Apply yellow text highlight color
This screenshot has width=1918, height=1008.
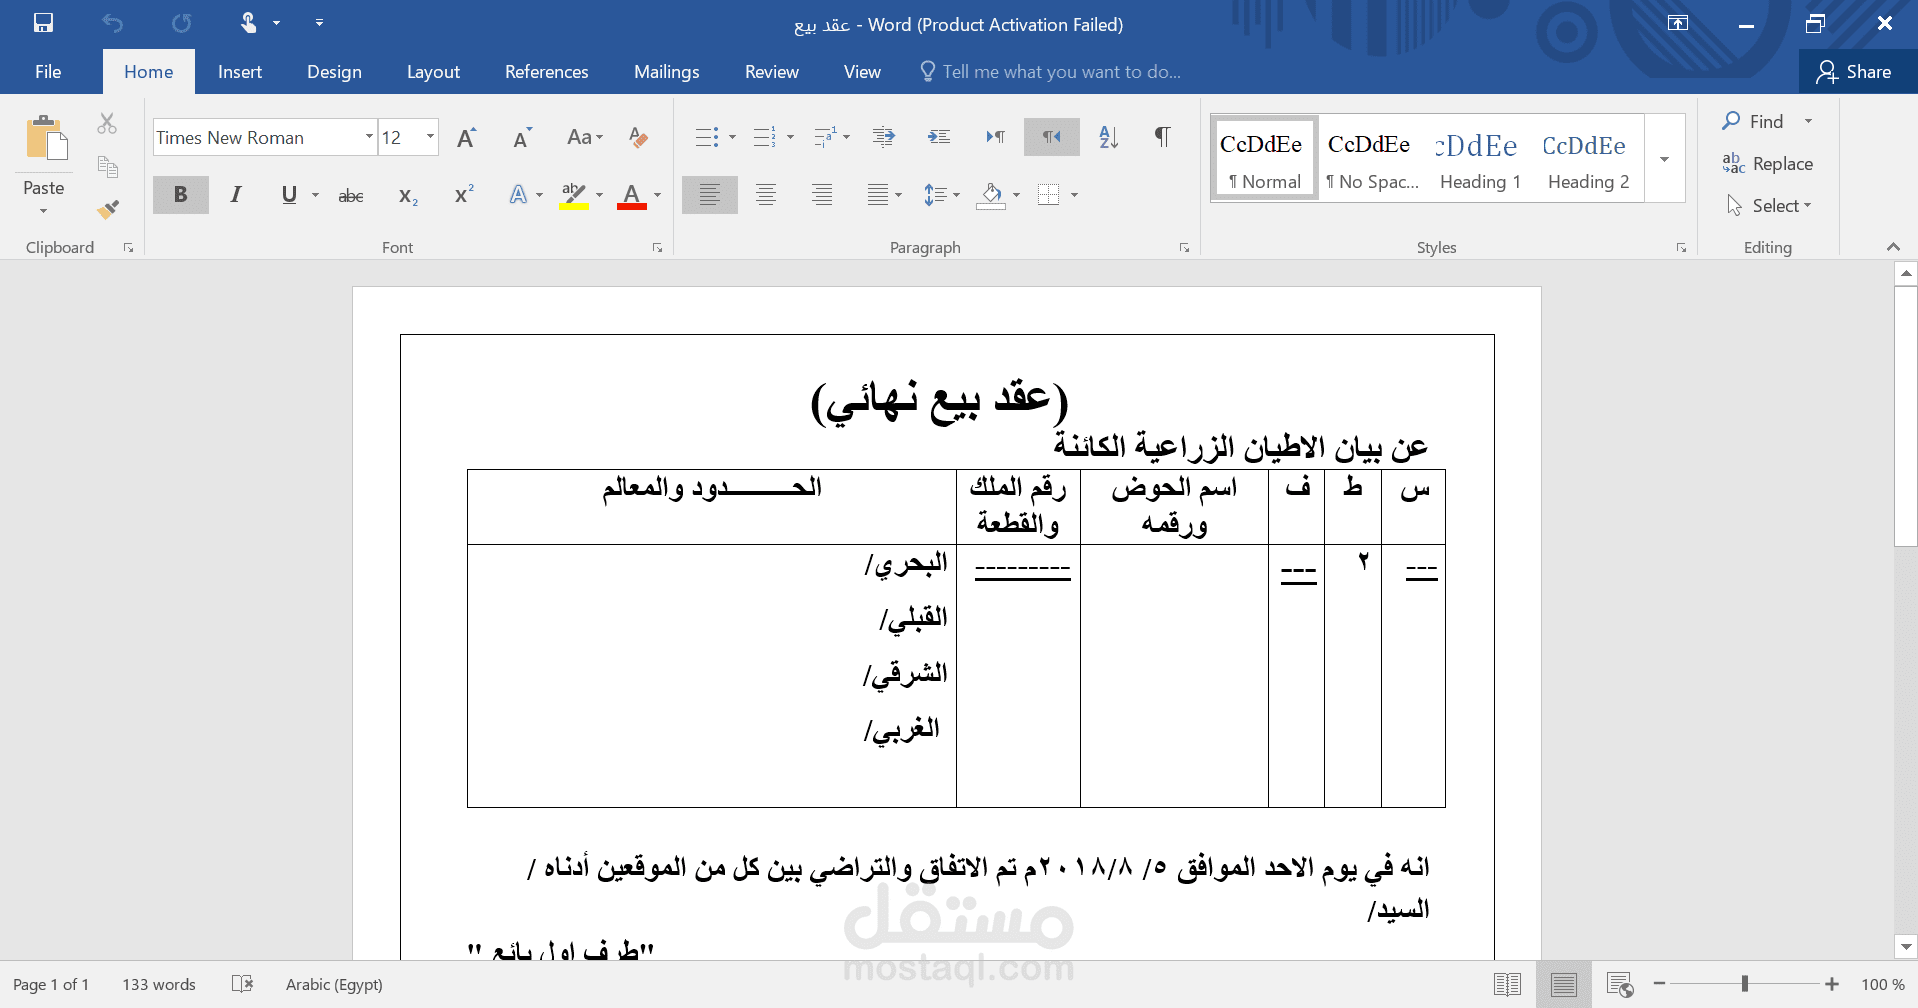tap(574, 195)
